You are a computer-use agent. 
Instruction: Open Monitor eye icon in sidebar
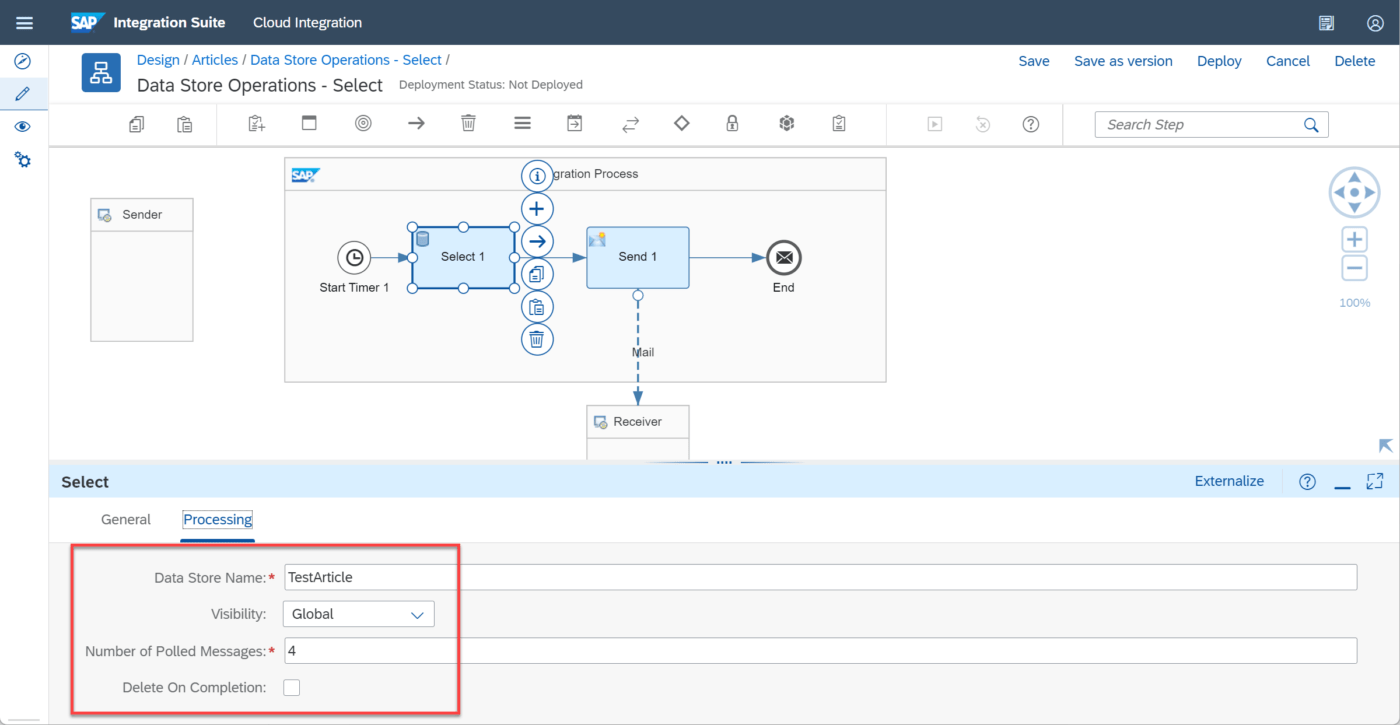[x=22, y=127]
